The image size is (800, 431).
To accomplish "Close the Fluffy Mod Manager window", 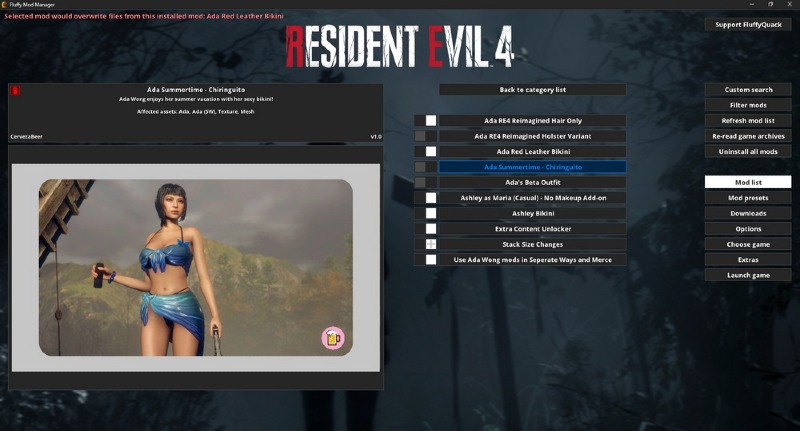I will coord(789,4).
